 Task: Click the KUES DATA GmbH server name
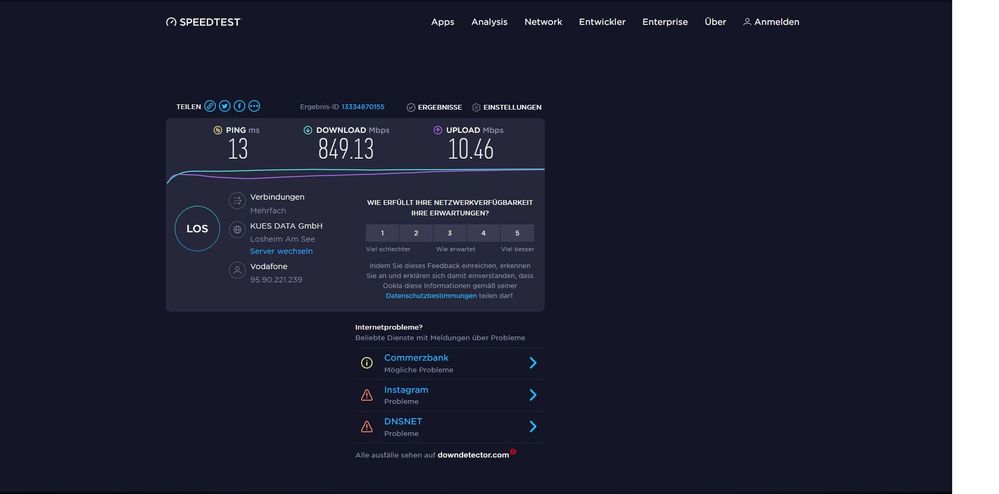pos(286,226)
